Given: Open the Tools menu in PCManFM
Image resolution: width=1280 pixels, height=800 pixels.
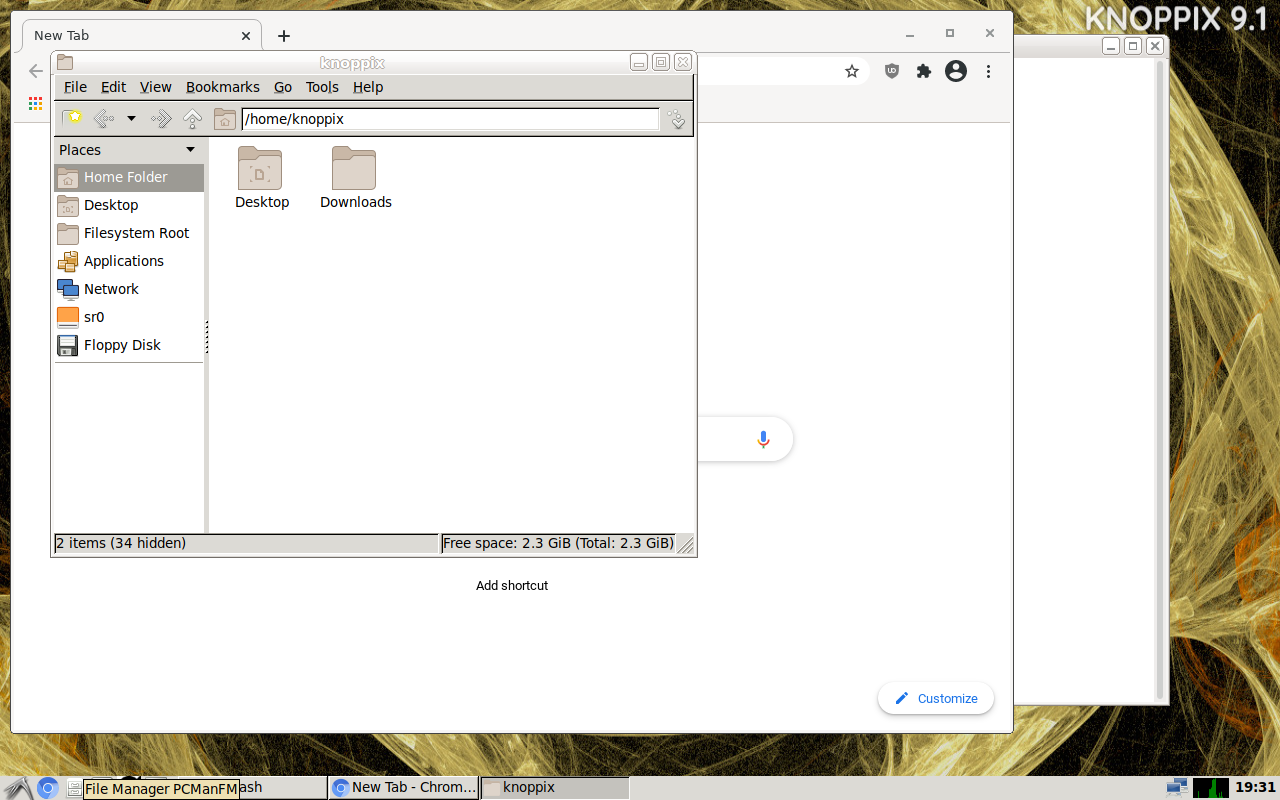Looking at the screenshot, I should (322, 87).
